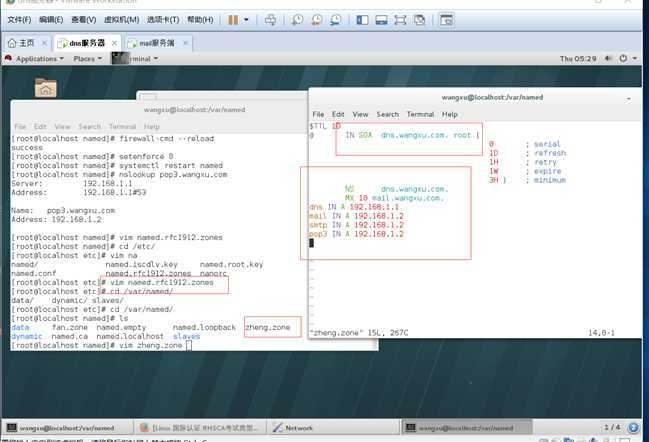Click the Red Hat logo in Applications

(8, 59)
